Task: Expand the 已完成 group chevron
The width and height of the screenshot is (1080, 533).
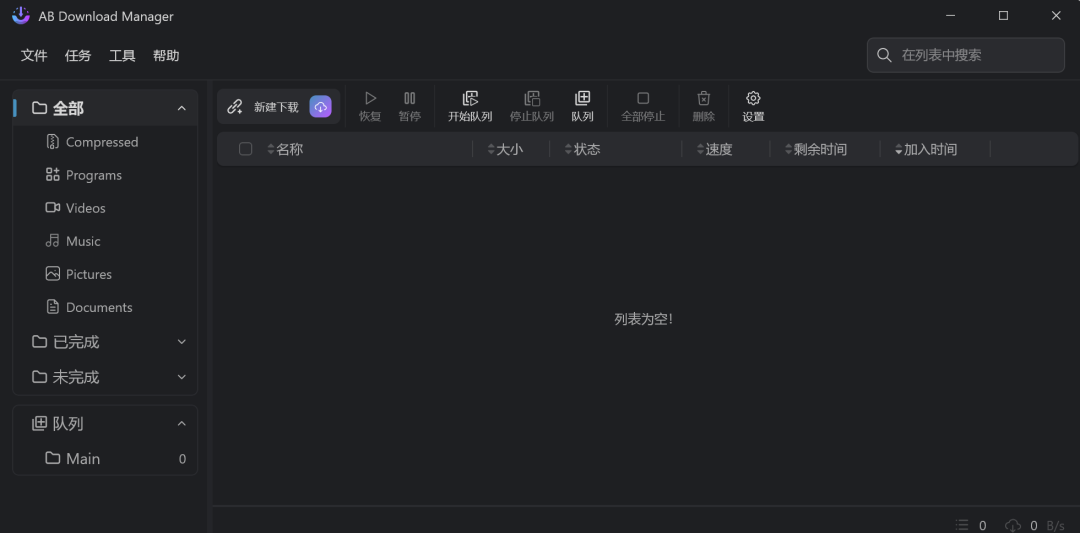Action: point(182,342)
